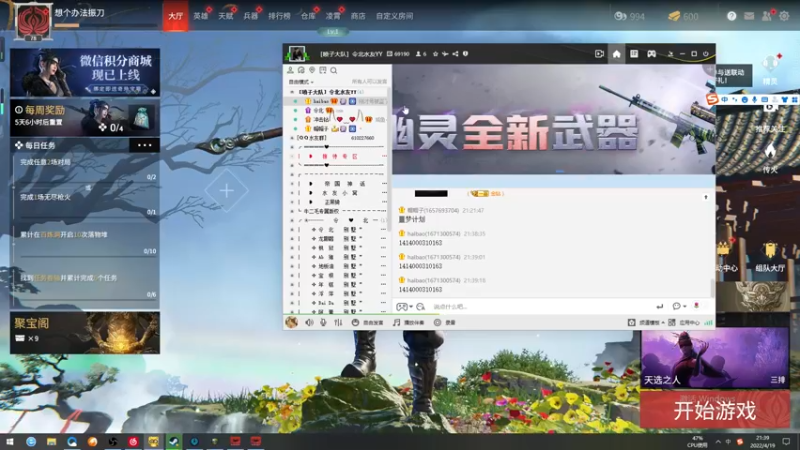Screen dimensions: 800x450
Task: Click the YY channel avatar icon
Action: coord(296,54)
